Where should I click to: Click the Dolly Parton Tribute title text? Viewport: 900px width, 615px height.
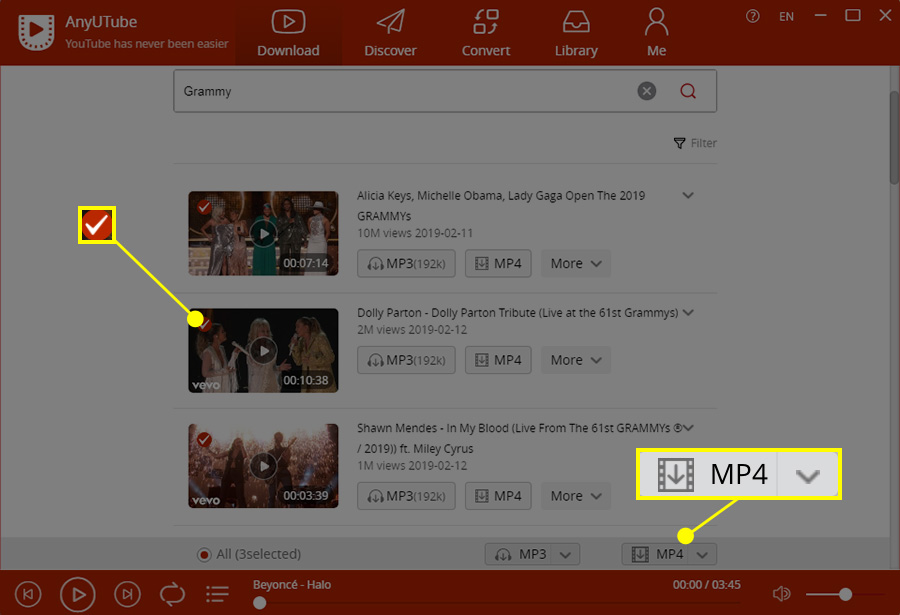(x=518, y=313)
